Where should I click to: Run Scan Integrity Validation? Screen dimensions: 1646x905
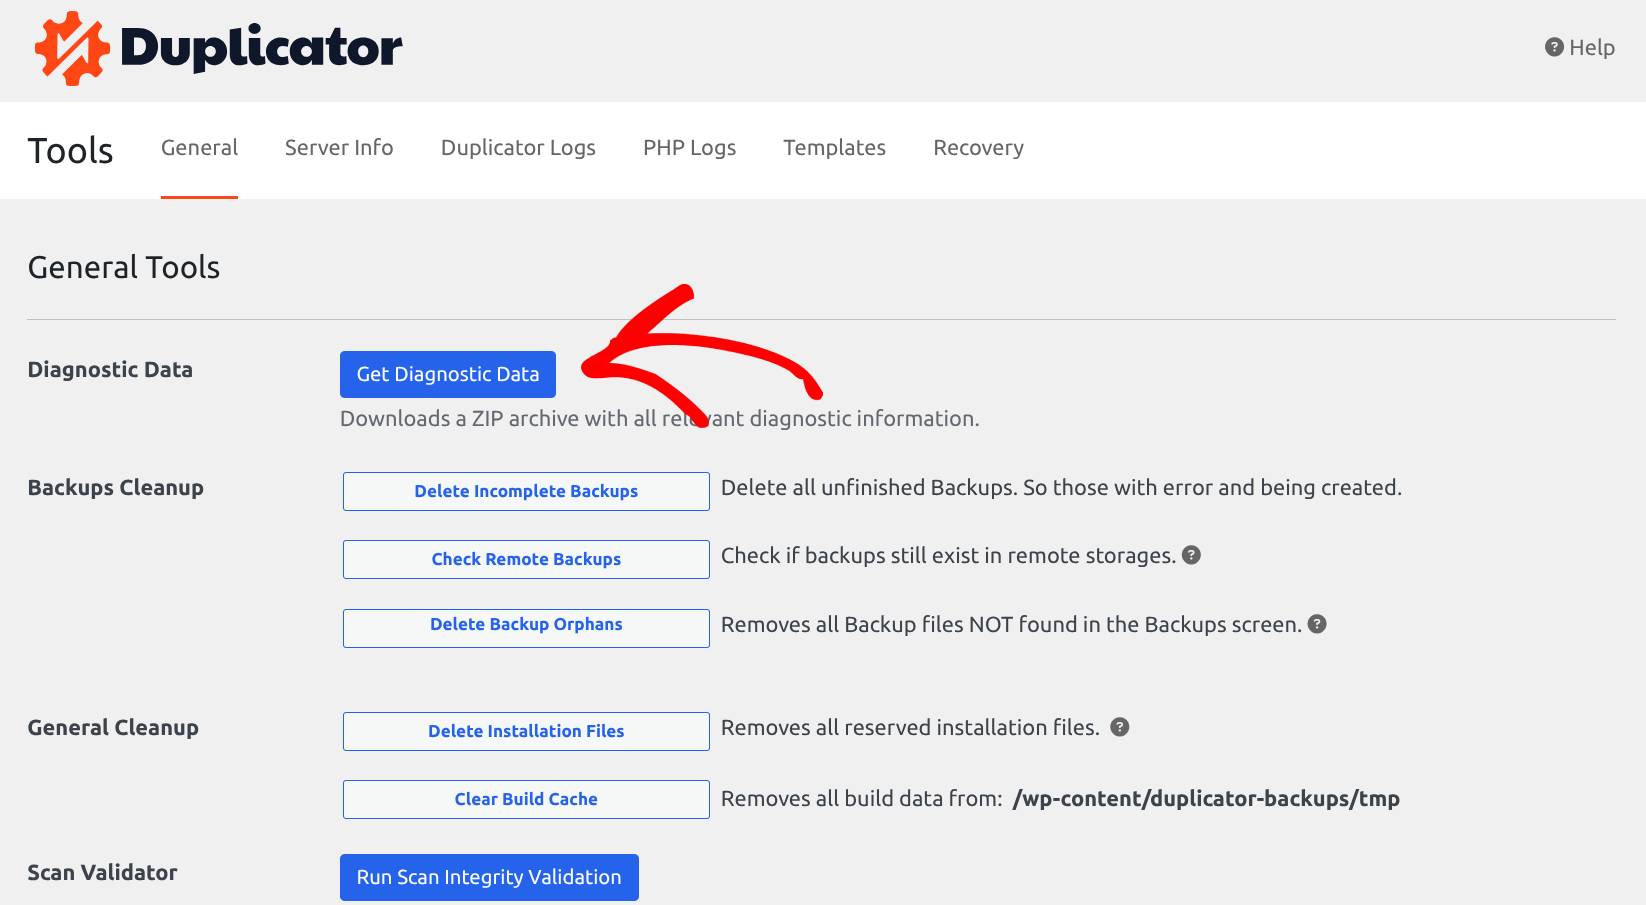click(x=488, y=877)
